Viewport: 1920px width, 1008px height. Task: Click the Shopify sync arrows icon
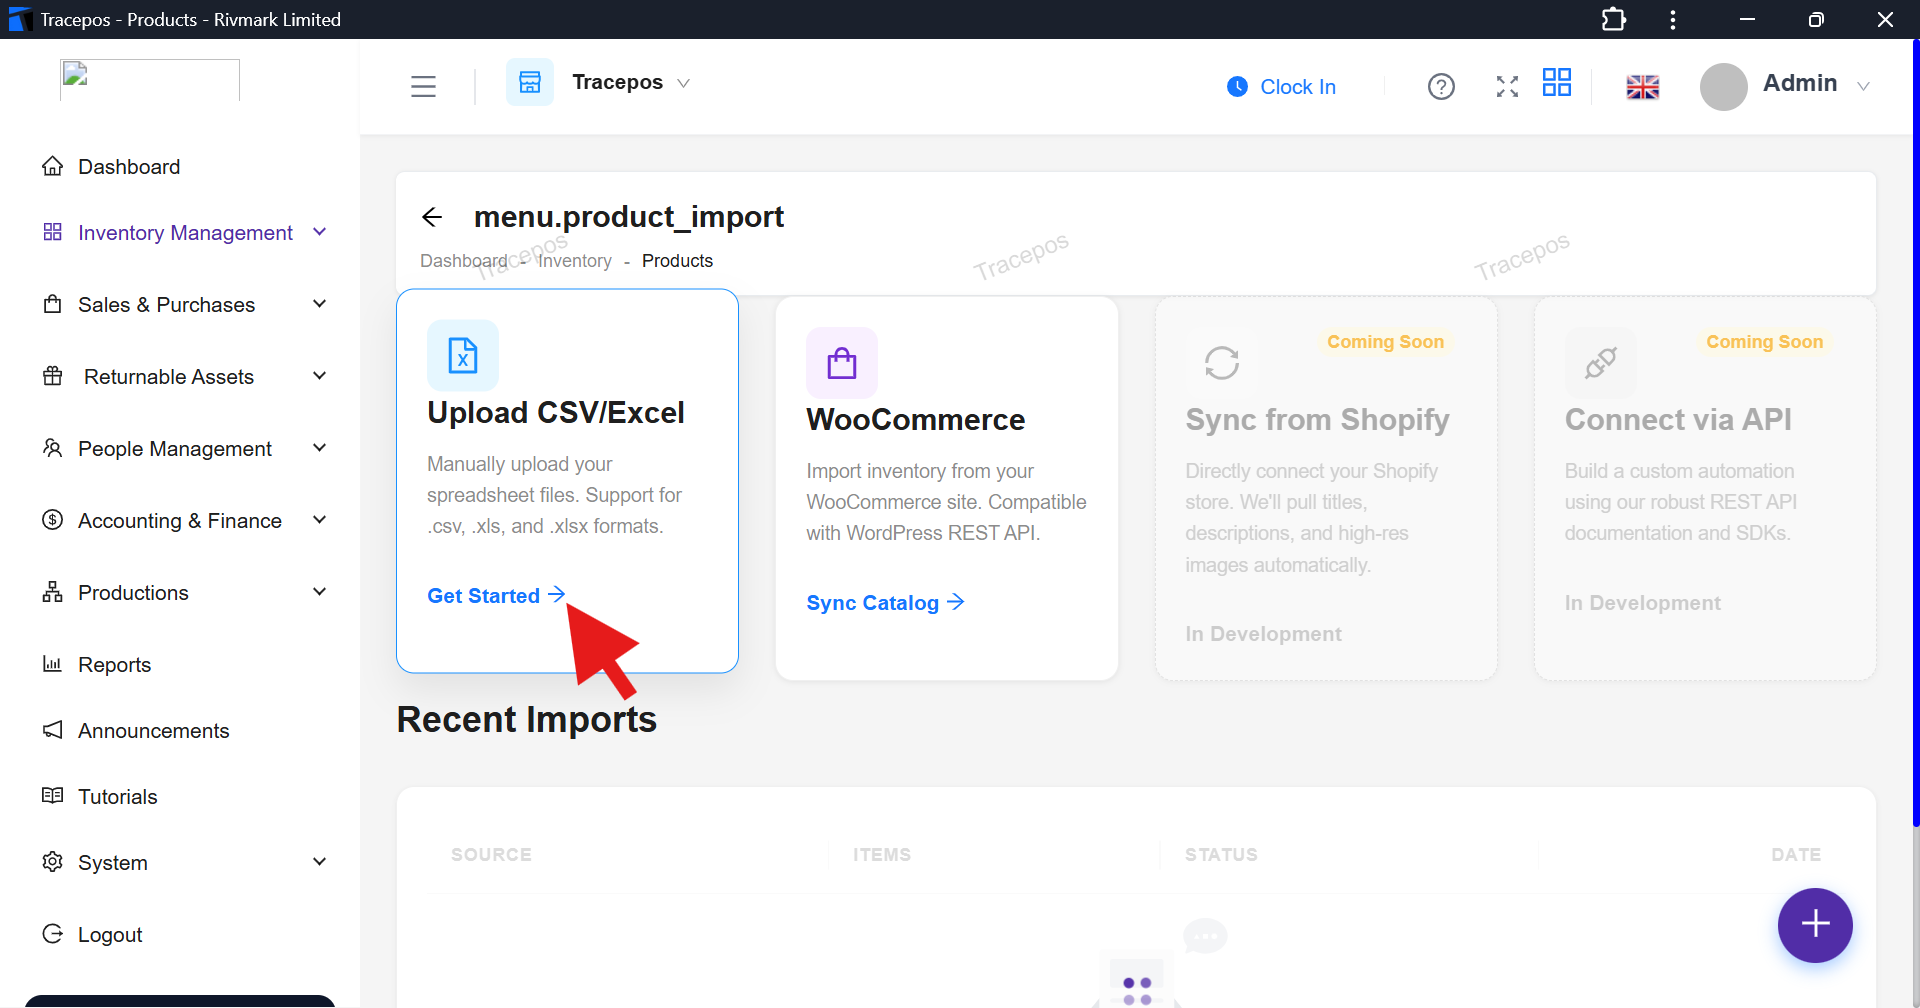click(x=1221, y=363)
